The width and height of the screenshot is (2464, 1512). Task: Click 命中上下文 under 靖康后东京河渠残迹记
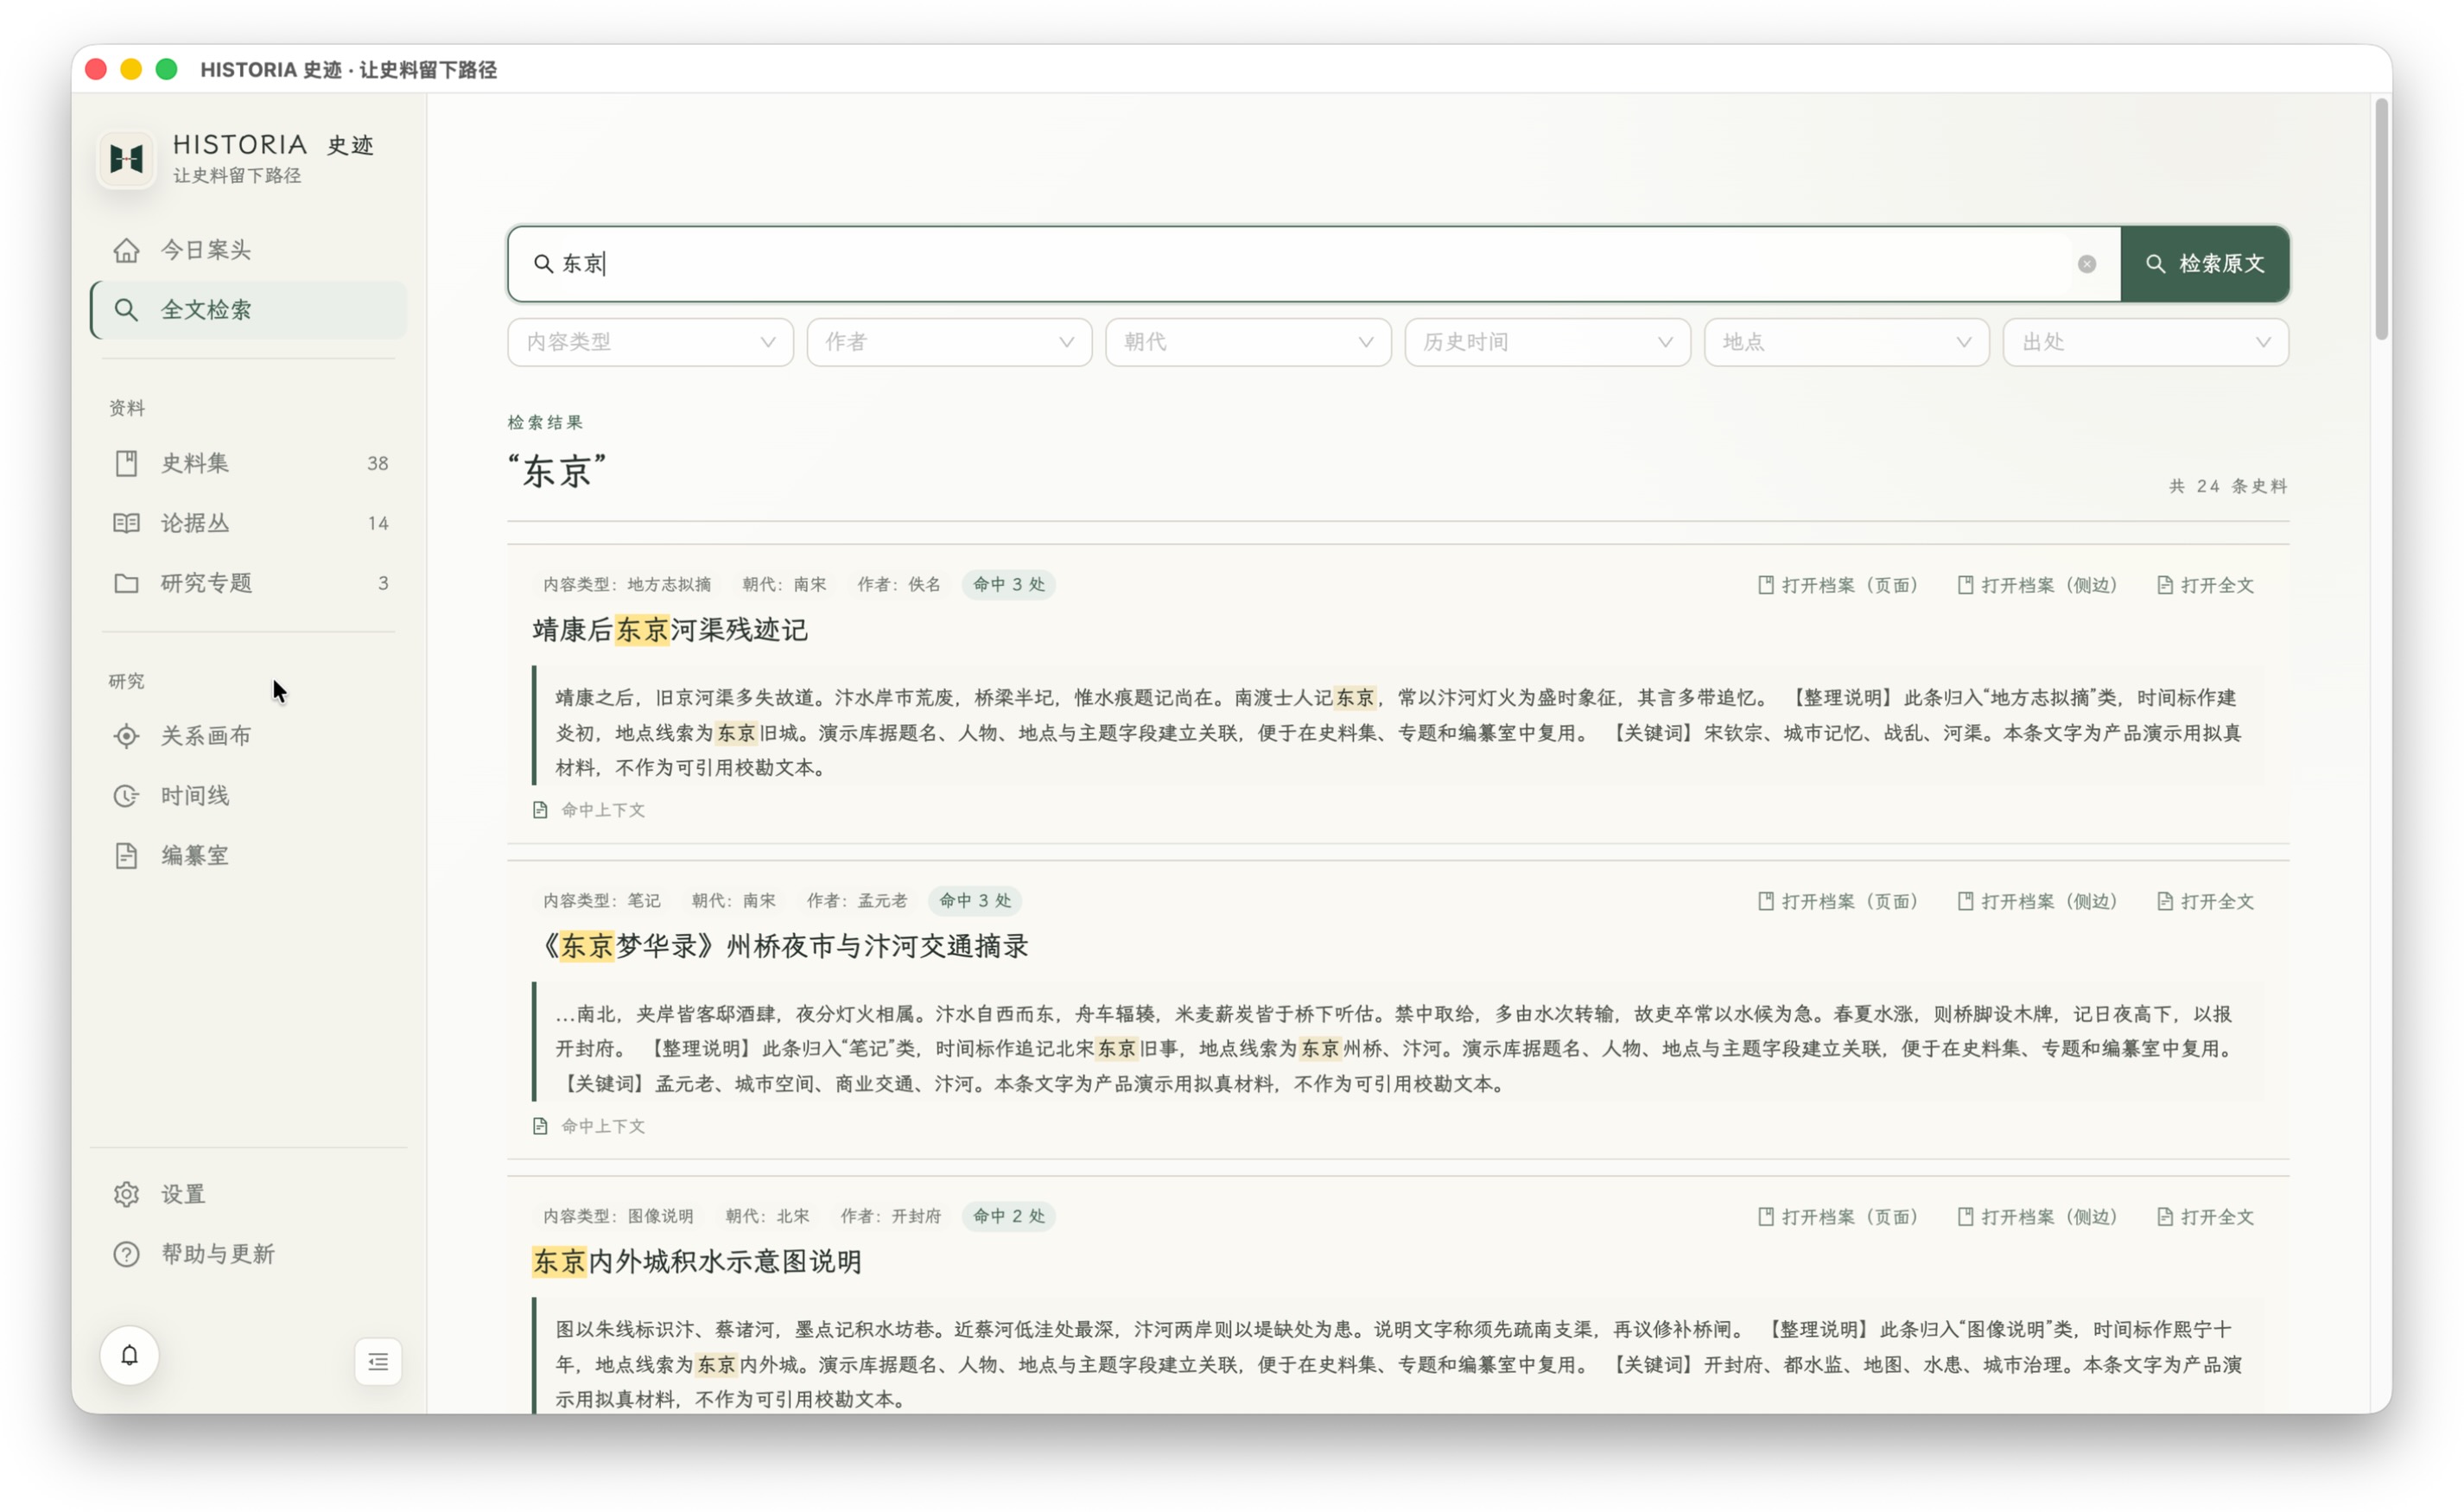590,810
